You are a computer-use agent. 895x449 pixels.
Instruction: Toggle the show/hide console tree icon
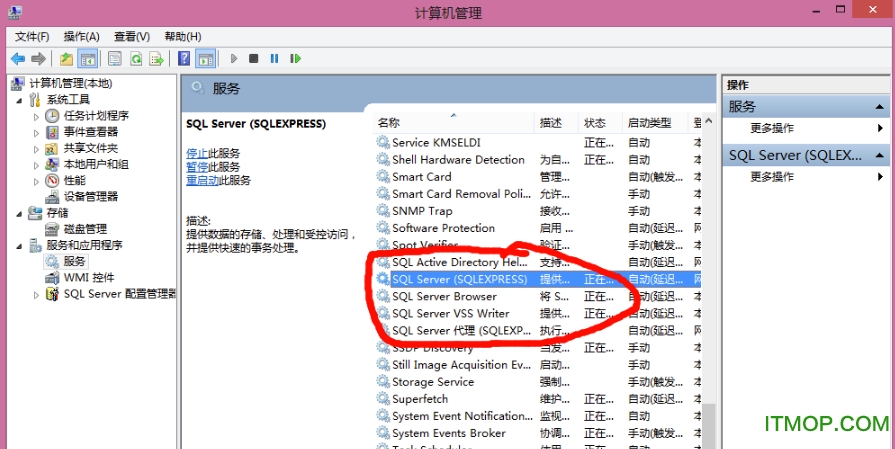(87, 58)
